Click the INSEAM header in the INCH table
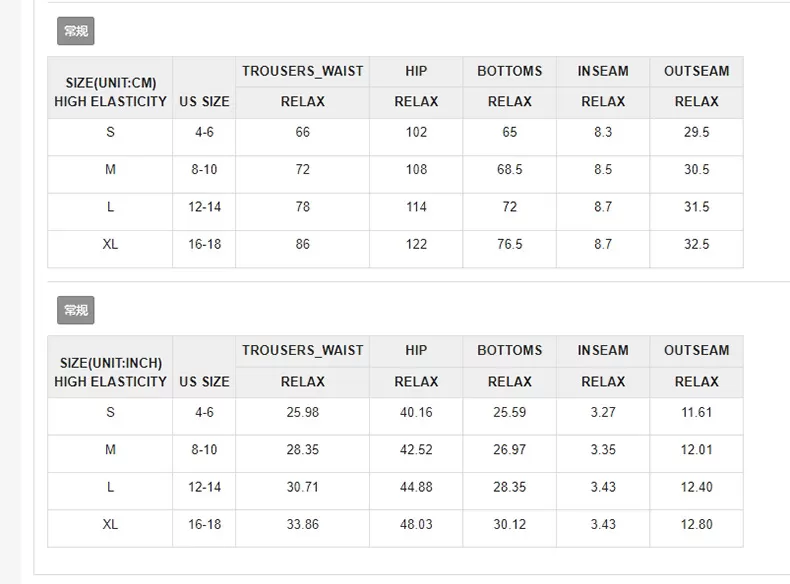The height and width of the screenshot is (584, 790). [603, 350]
